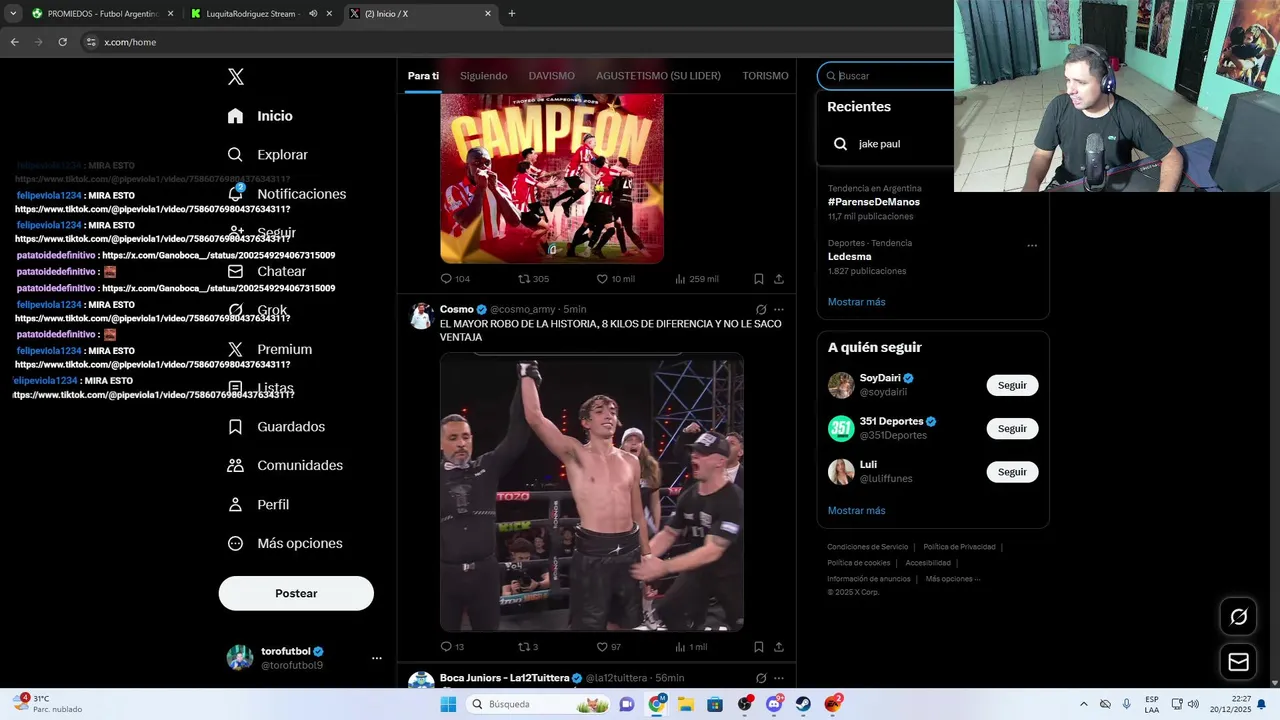The width and height of the screenshot is (1280, 720).
Task: Click the Postear button
Action: [x=296, y=594]
